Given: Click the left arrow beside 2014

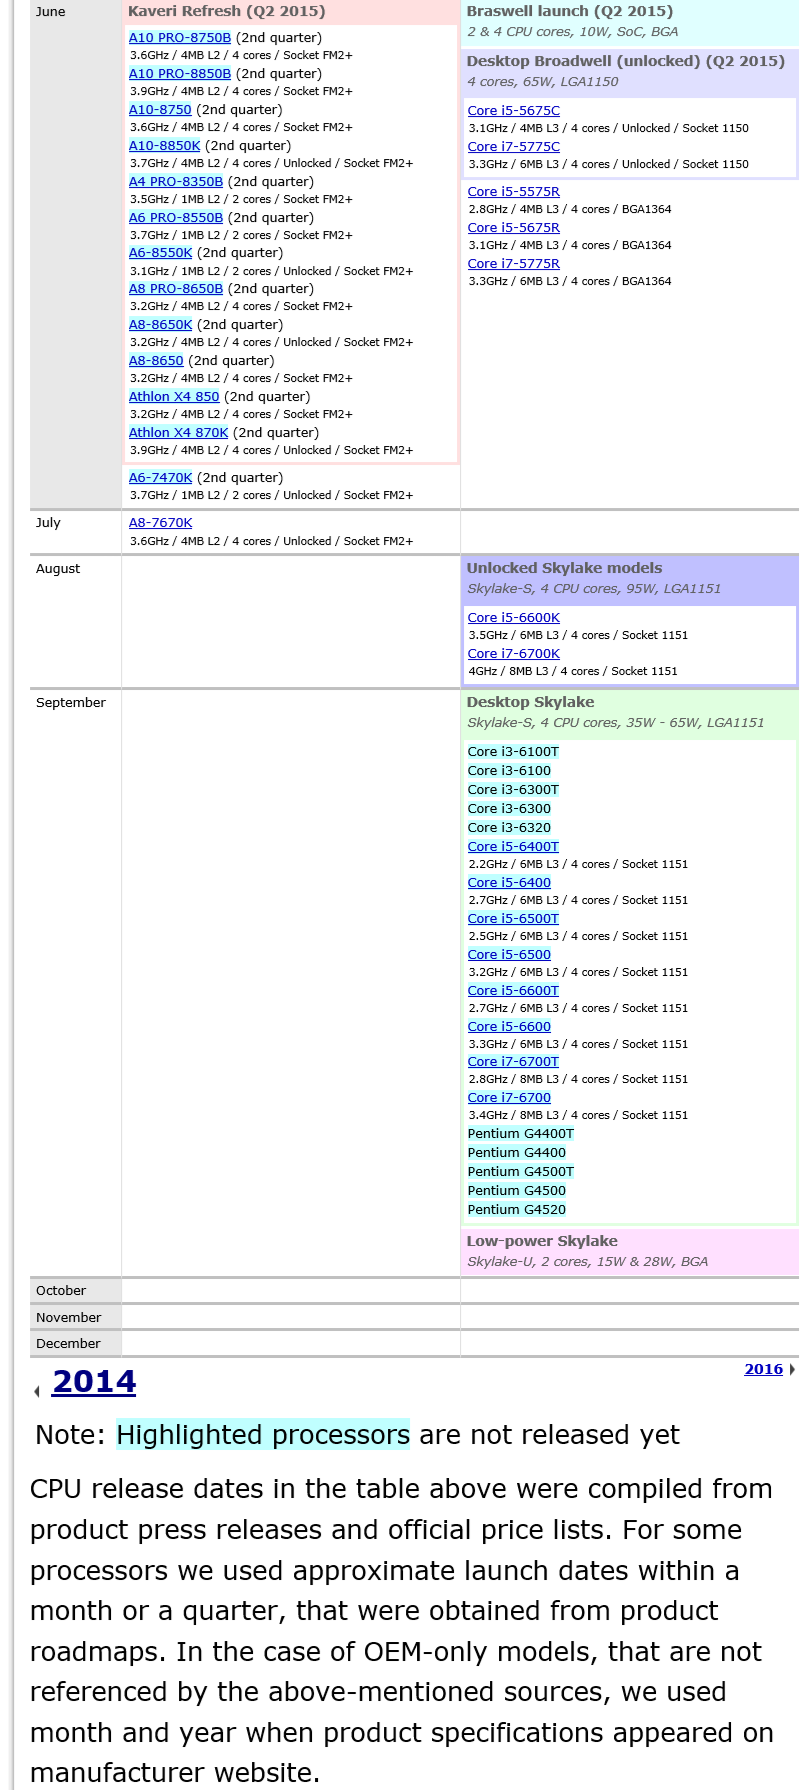Looking at the screenshot, I should click(37, 1391).
